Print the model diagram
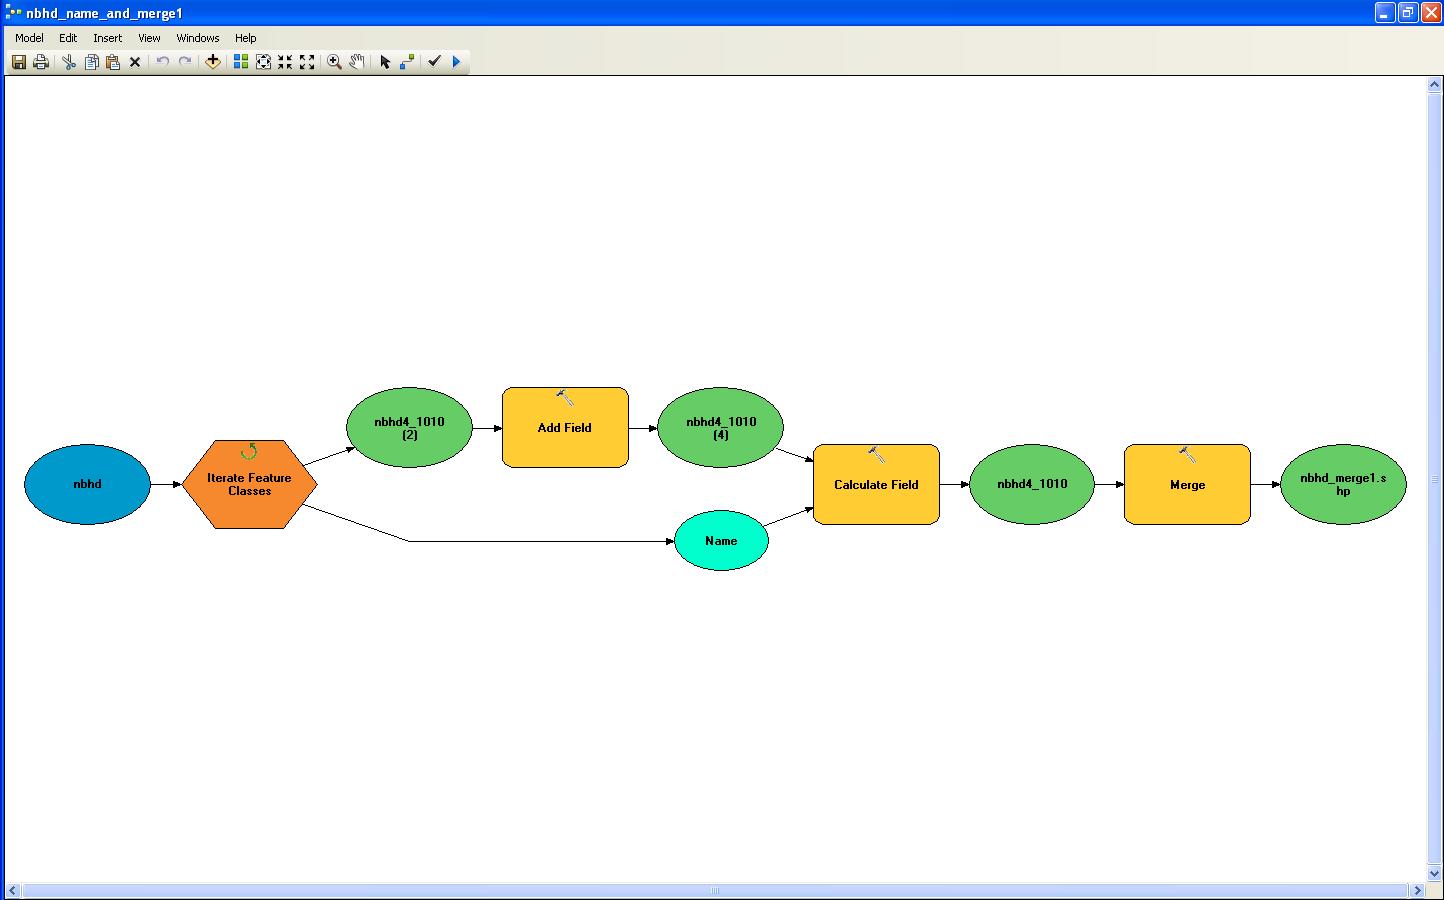Screen dimensions: 1444x900 [x=41, y=62]
